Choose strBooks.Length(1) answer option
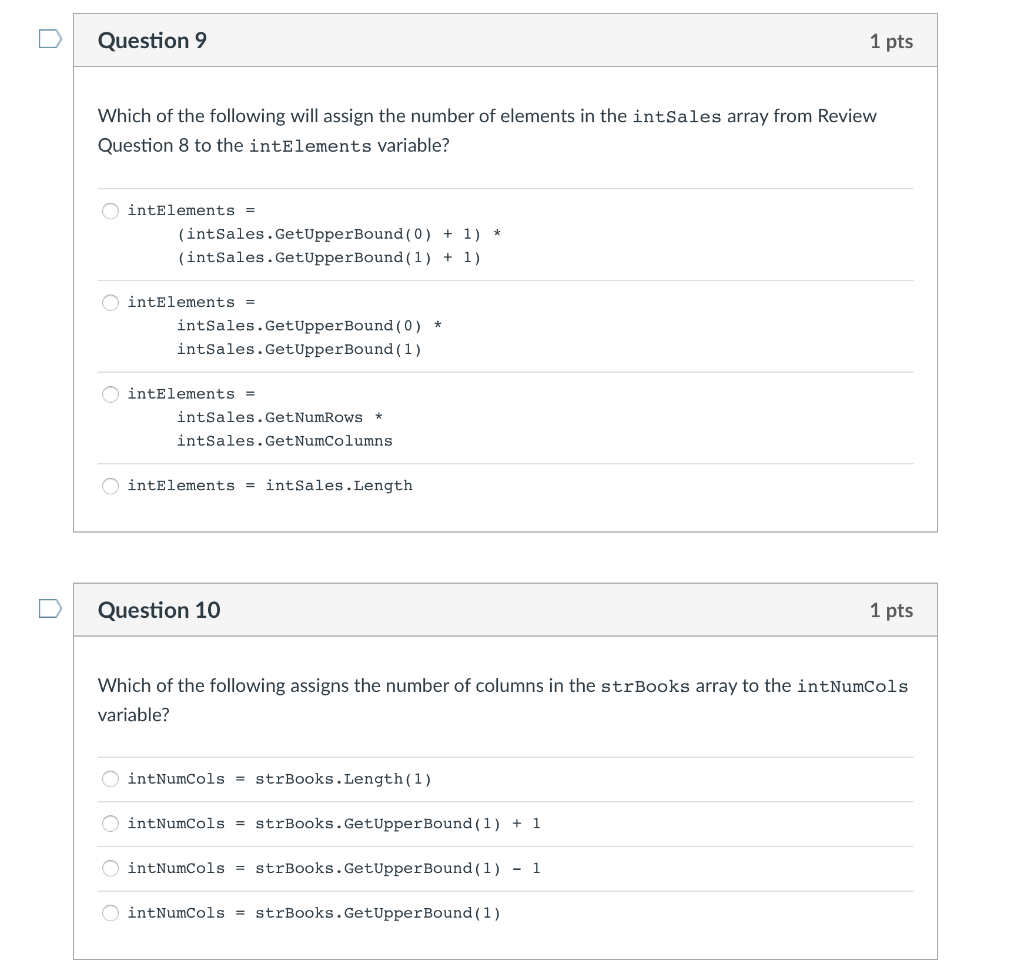 pyautogui.click(x=110, y=779)
